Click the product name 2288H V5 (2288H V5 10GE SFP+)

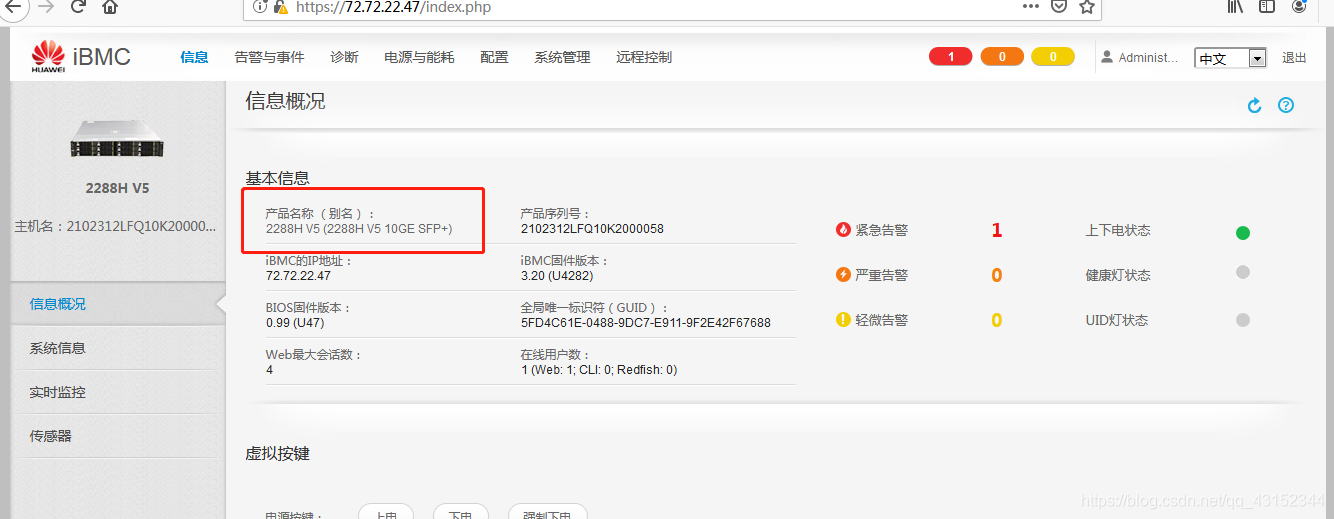click(x=359, y=229)
